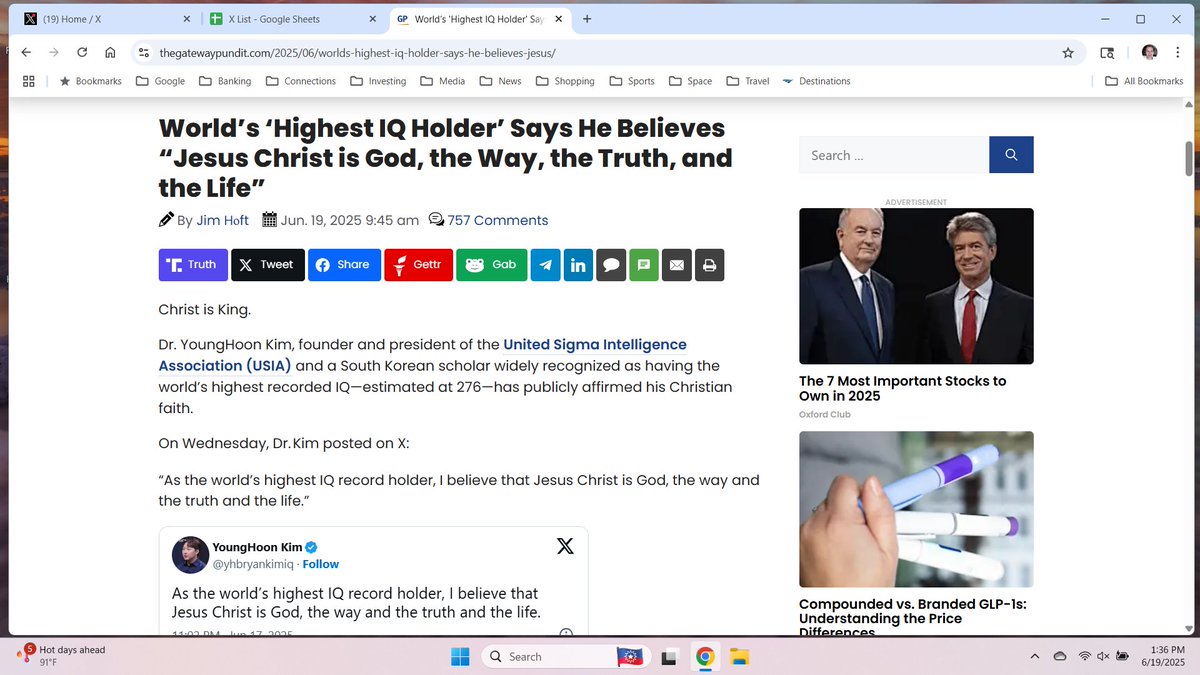Open Chrome three-dot menu
The height and width of the screenshot is (675, 1200).
pos(1177,53)
